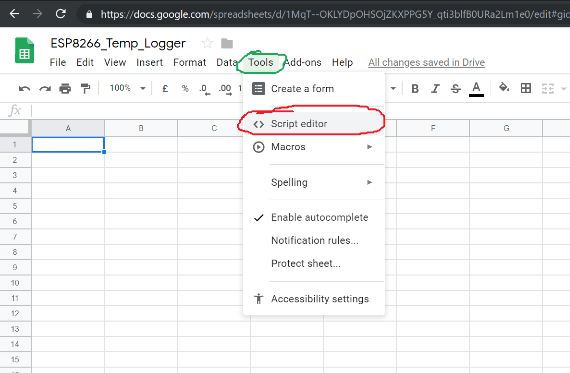
Task: Expand the font size dropdown arrow
Action: click(393, 88)
